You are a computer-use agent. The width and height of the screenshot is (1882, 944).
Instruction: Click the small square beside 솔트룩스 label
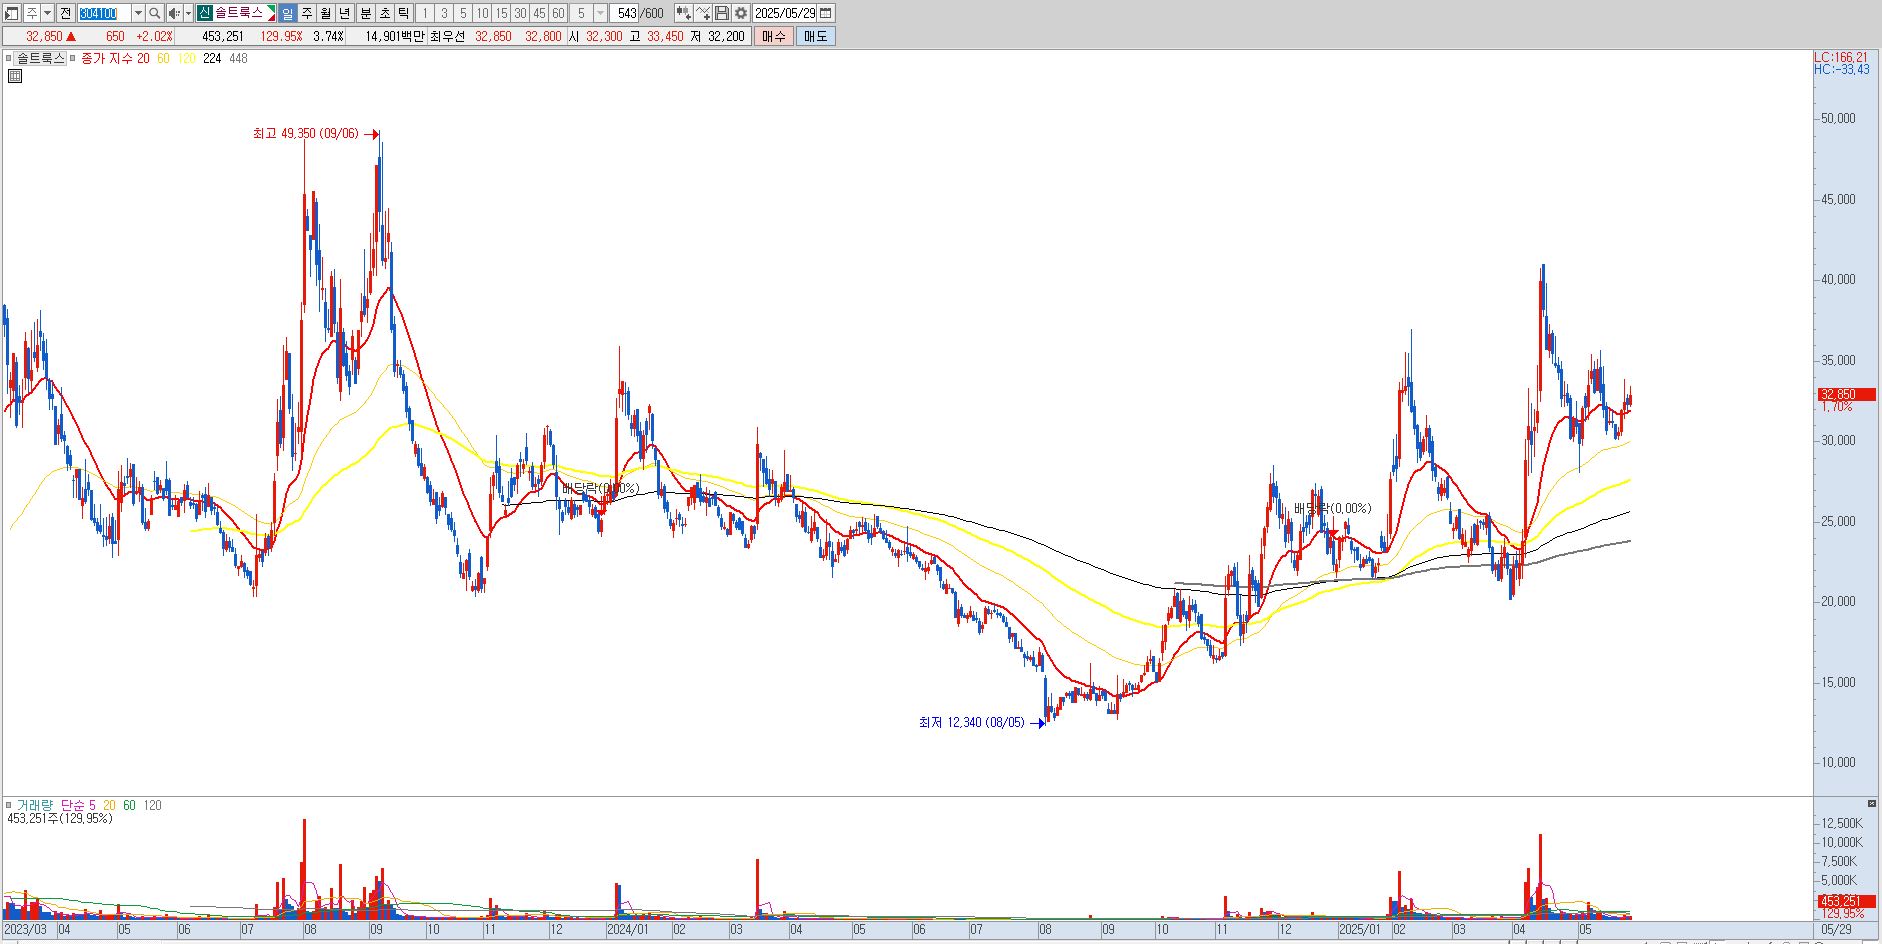(x=8, y=59)
